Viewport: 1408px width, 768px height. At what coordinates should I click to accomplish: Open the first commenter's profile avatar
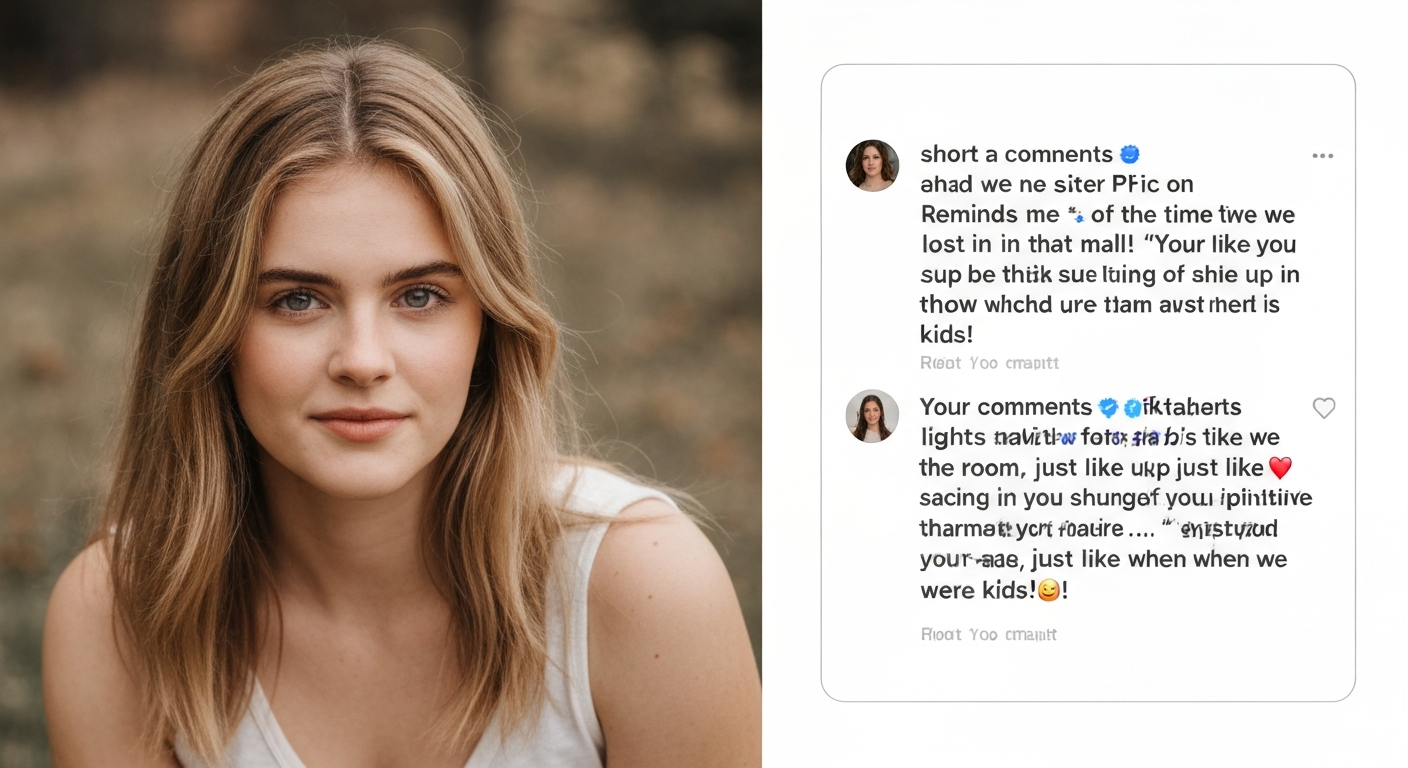coord(871,165)
